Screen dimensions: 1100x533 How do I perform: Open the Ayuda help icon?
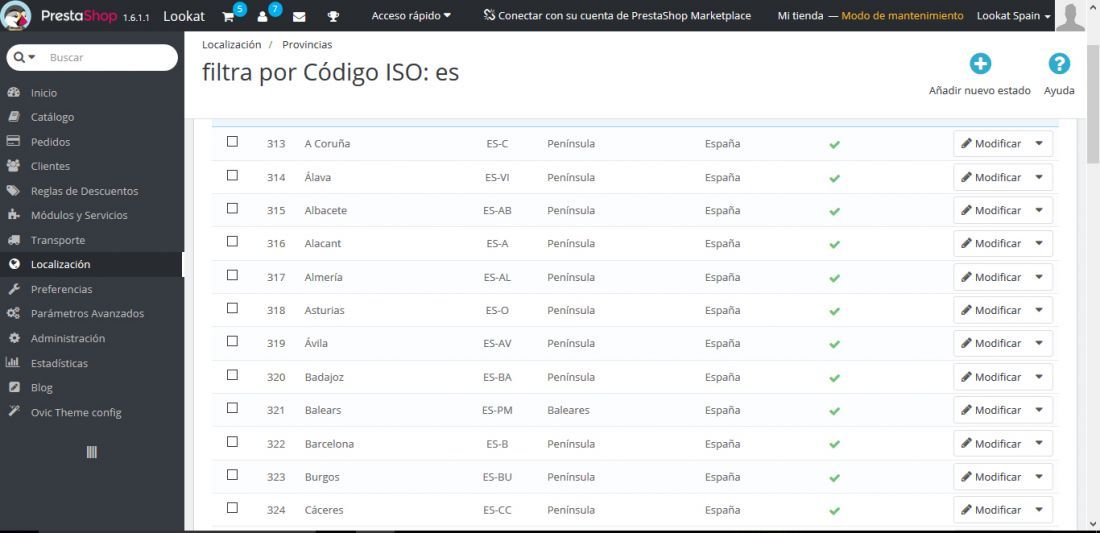[x=1059, y=64]
